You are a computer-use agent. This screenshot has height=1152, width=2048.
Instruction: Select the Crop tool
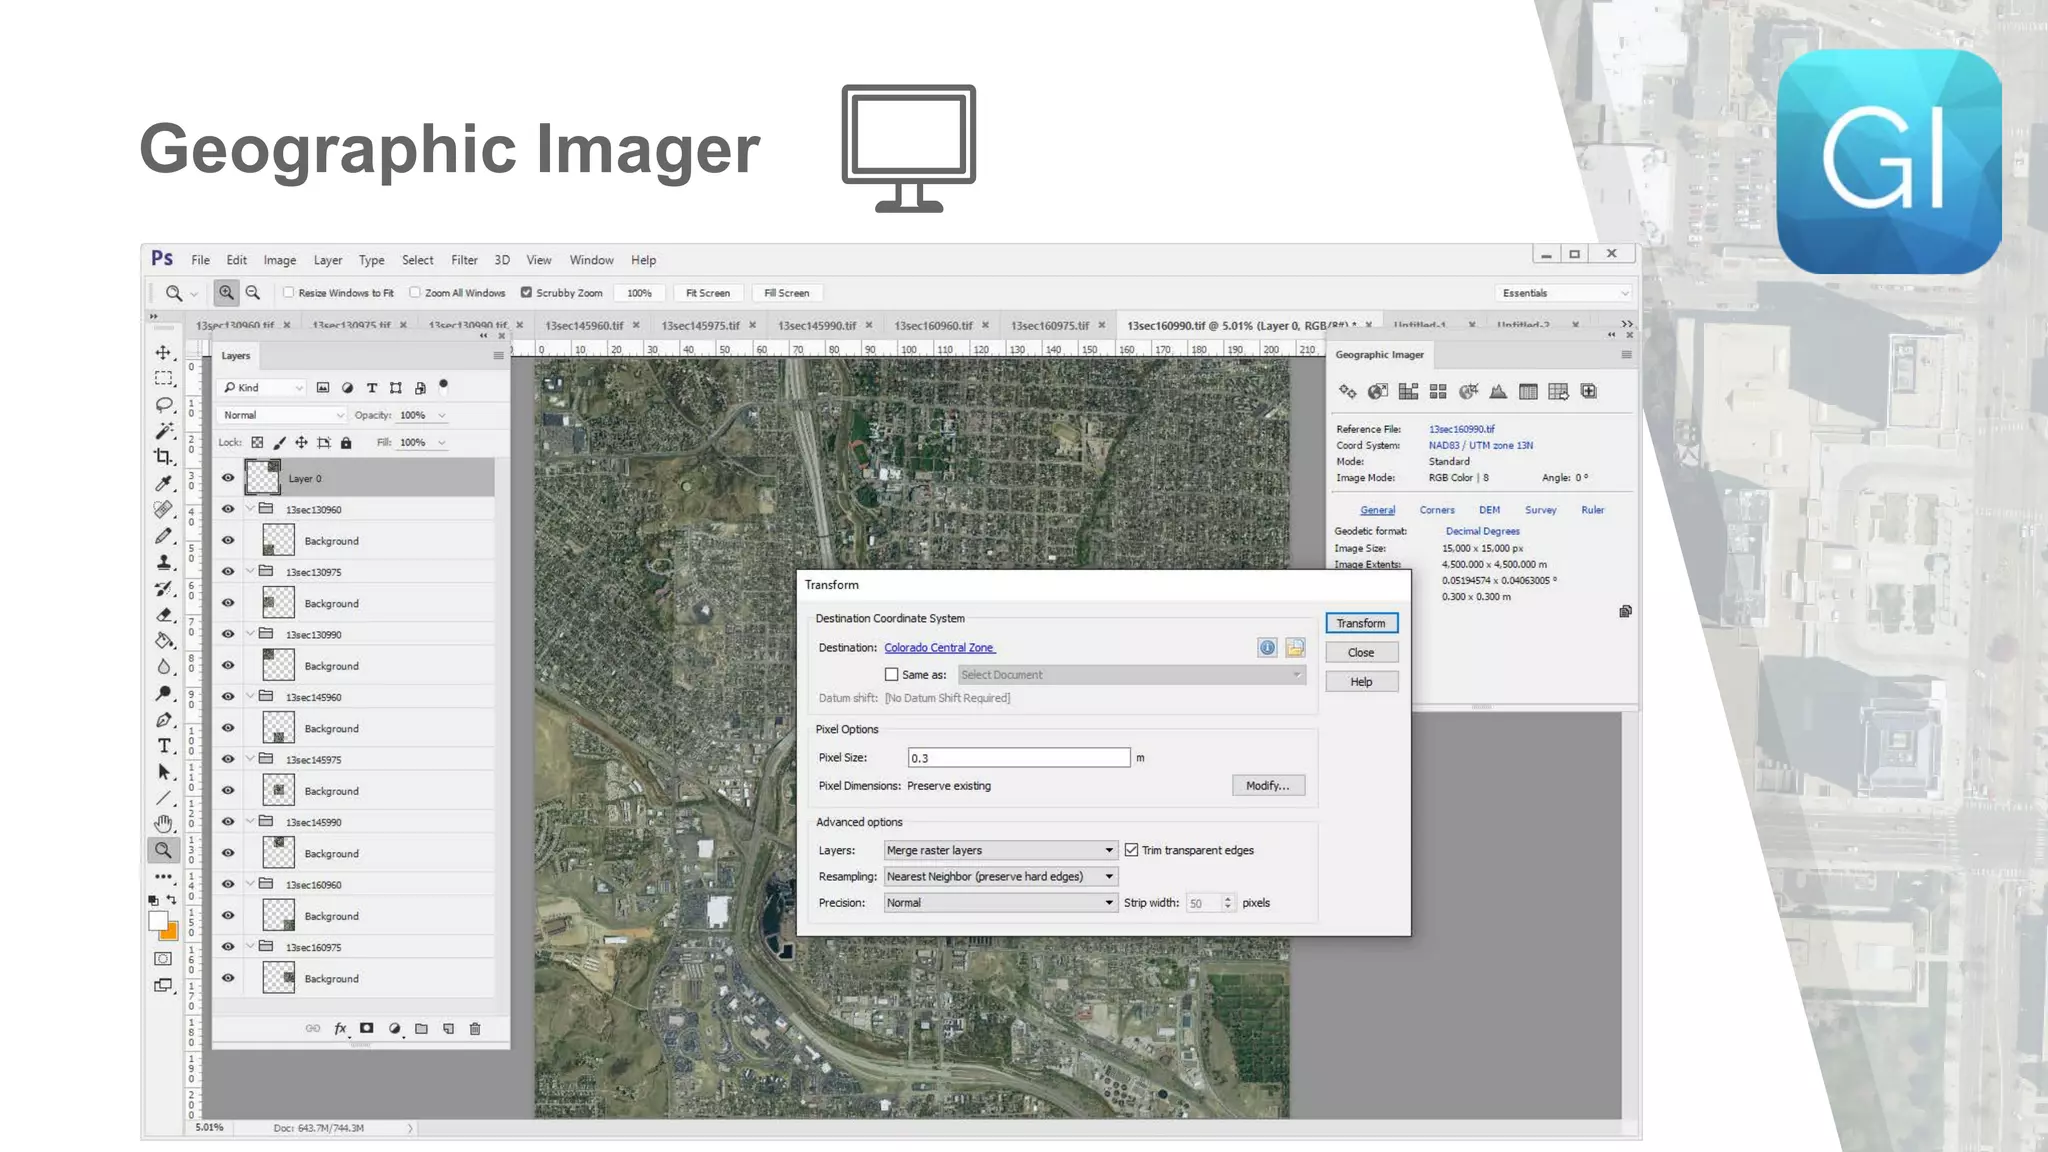click(163, 457)
